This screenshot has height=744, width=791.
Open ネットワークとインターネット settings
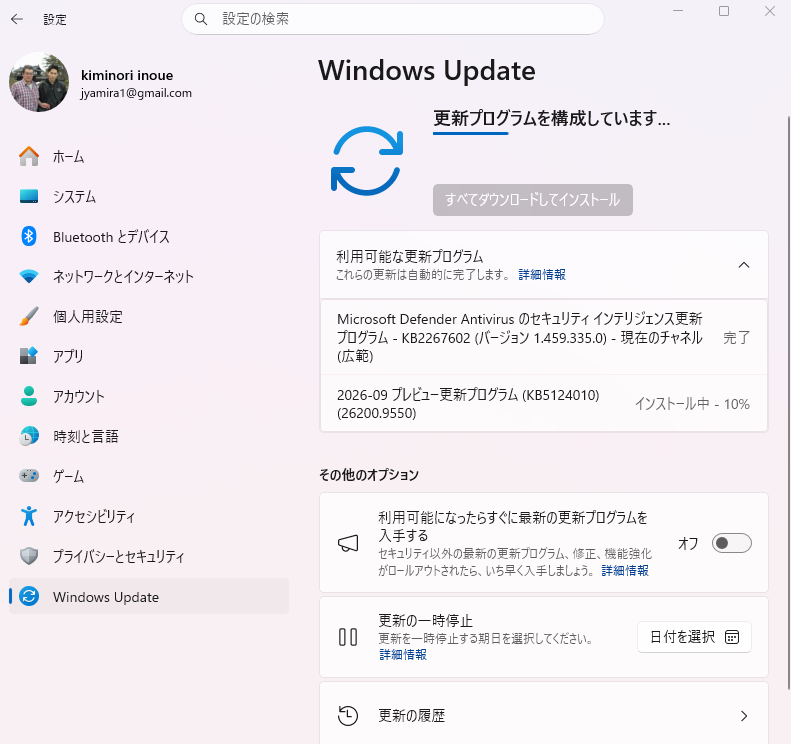point(149,276)
